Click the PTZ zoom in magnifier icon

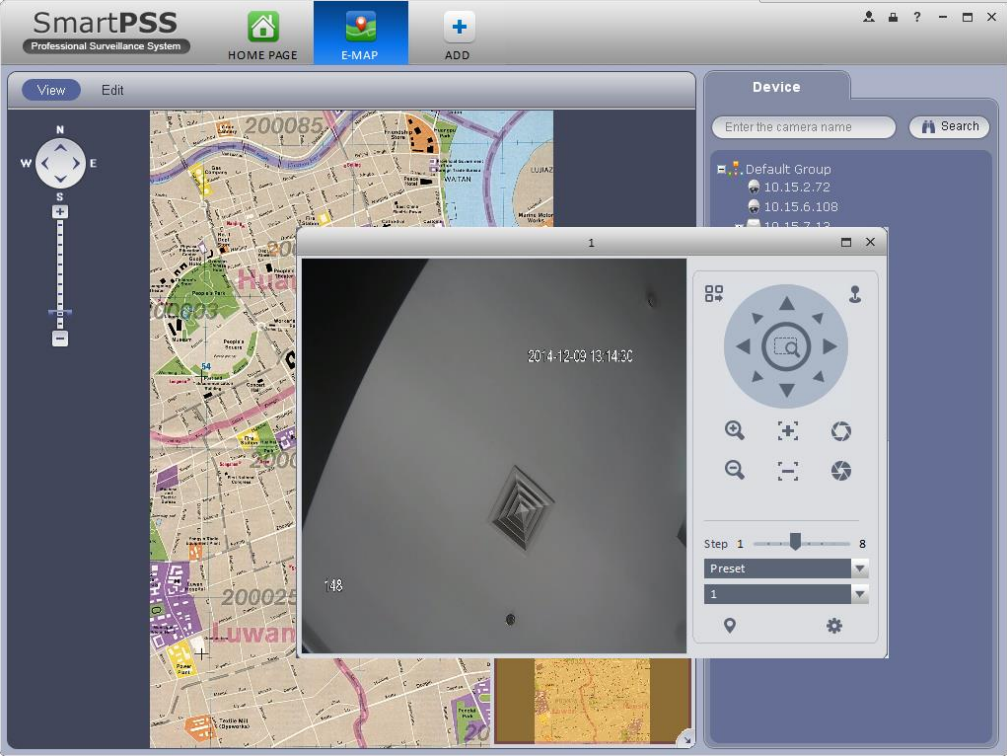[x=735, y=431]
